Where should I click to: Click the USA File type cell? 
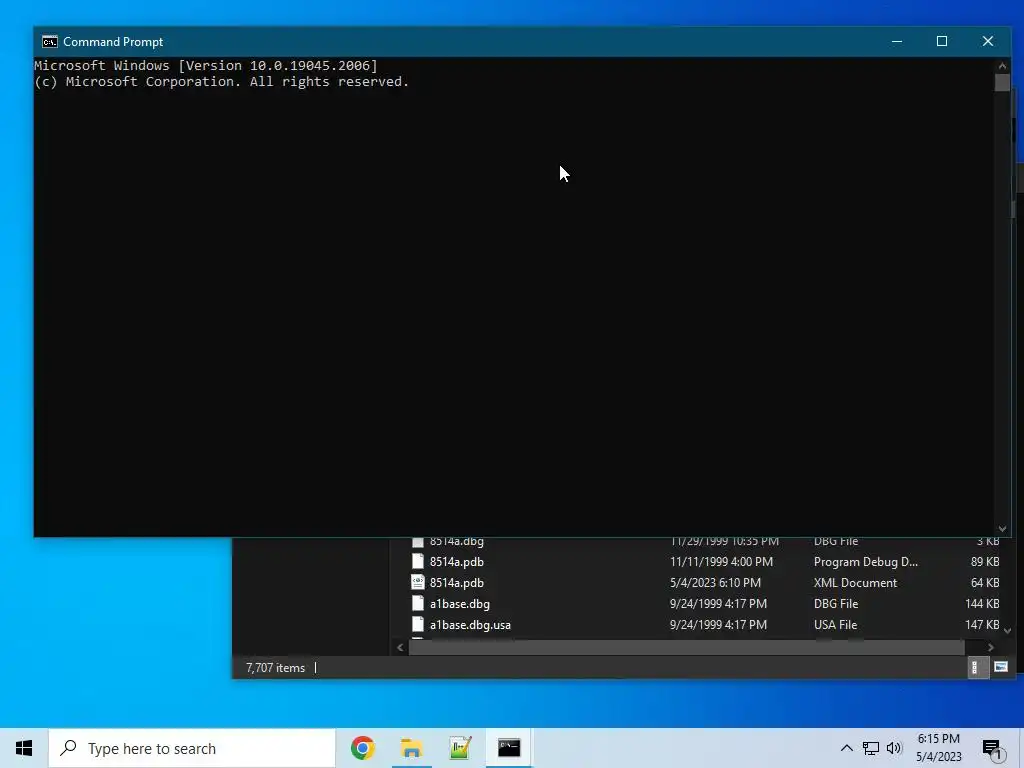(x=835, y=624)
